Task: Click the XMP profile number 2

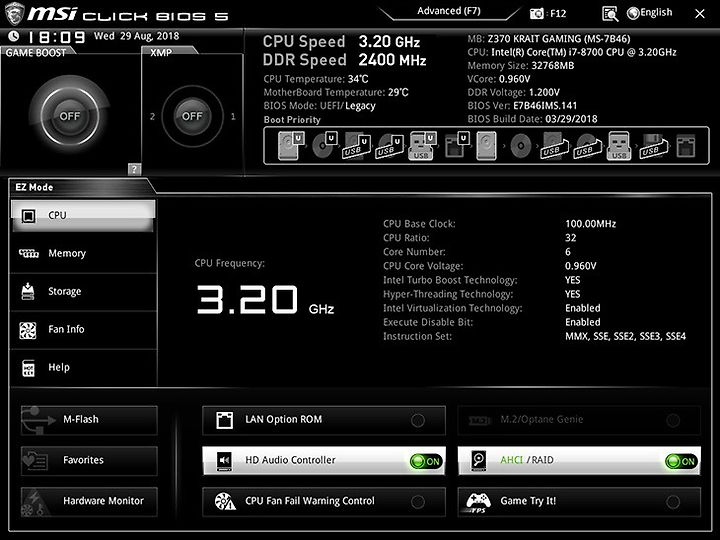Action: [152, 117]
